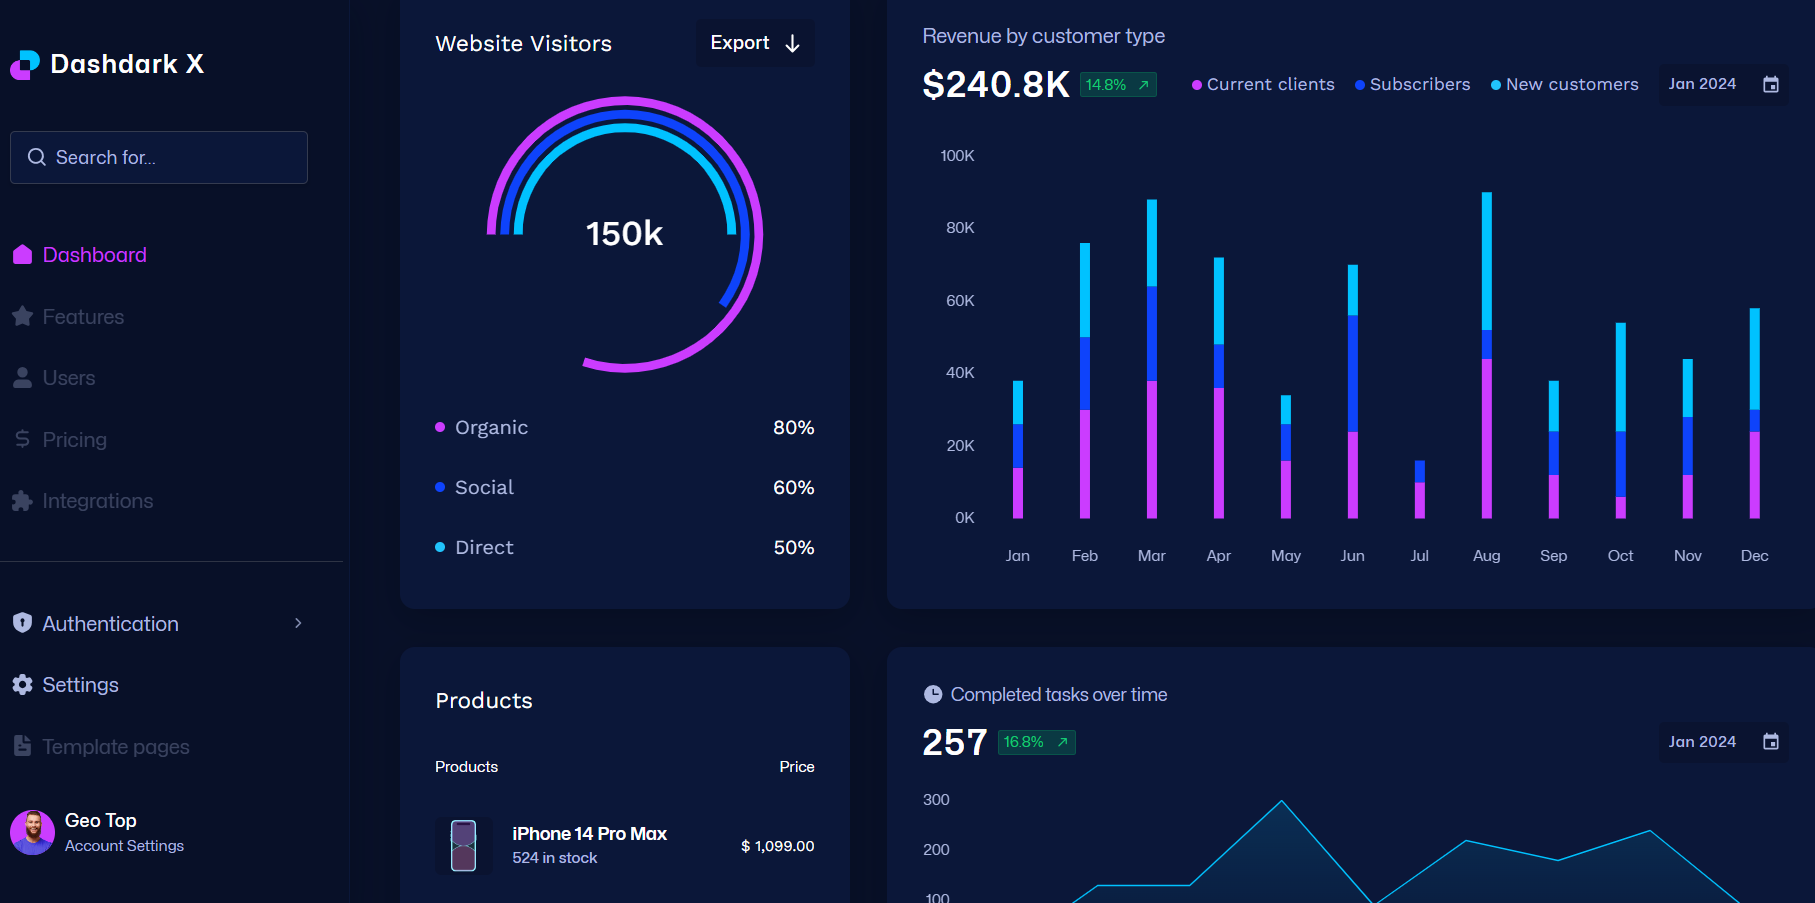Toggle Current clients legend series
The image size is (1815, 903).
point(1263,85)
